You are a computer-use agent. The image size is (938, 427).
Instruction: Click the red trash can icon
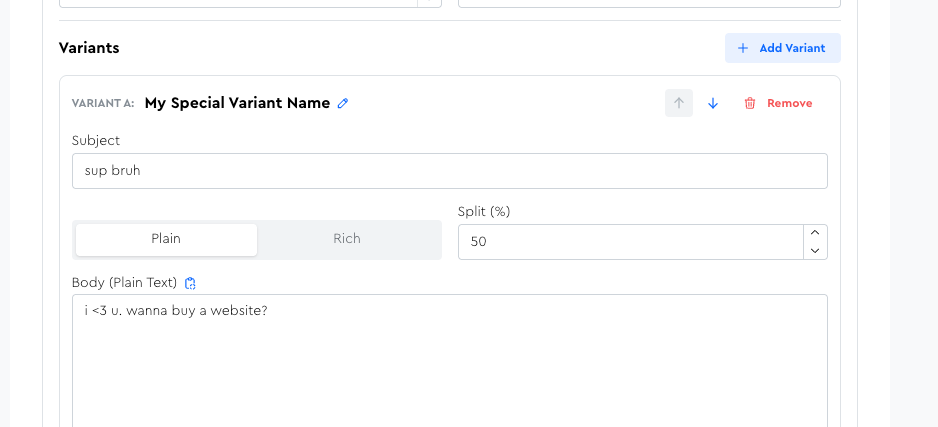point(750,103)
